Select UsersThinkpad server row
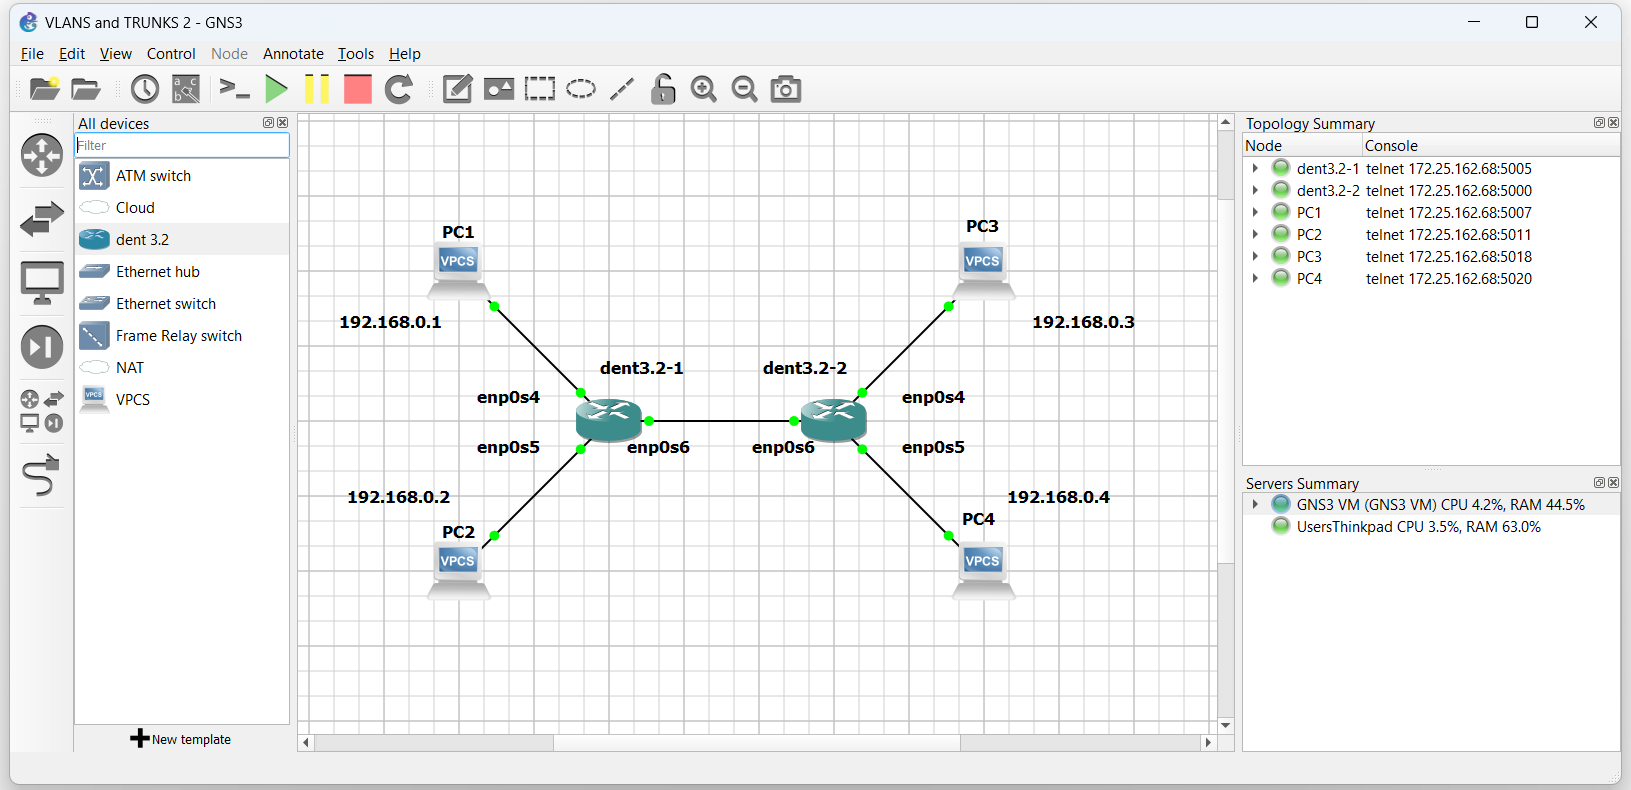Screen dimensions: 1631x790 [1431, 527]
